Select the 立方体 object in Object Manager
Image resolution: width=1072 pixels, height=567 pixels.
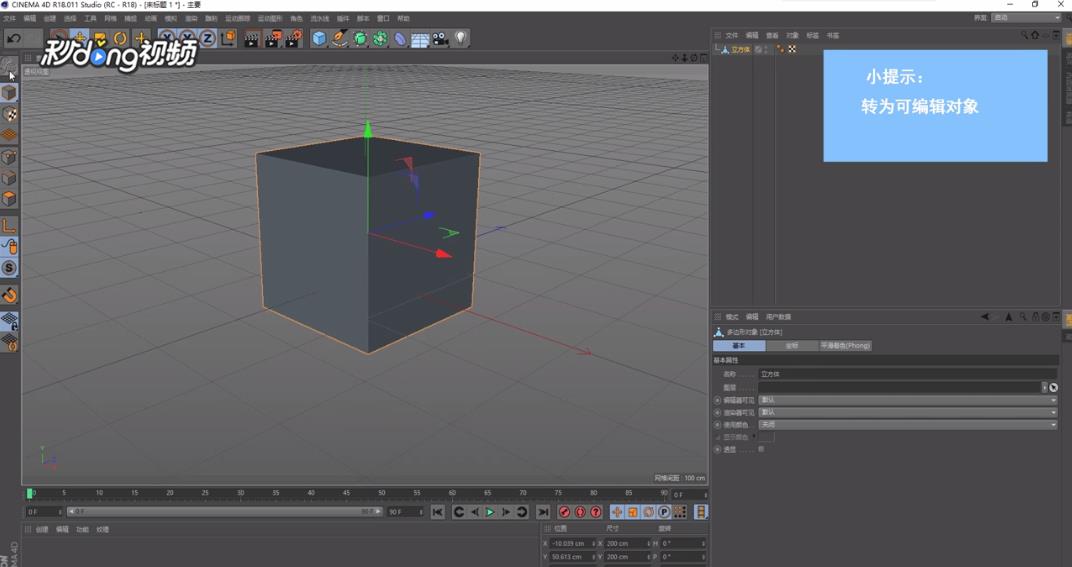[x=740, y=49]
